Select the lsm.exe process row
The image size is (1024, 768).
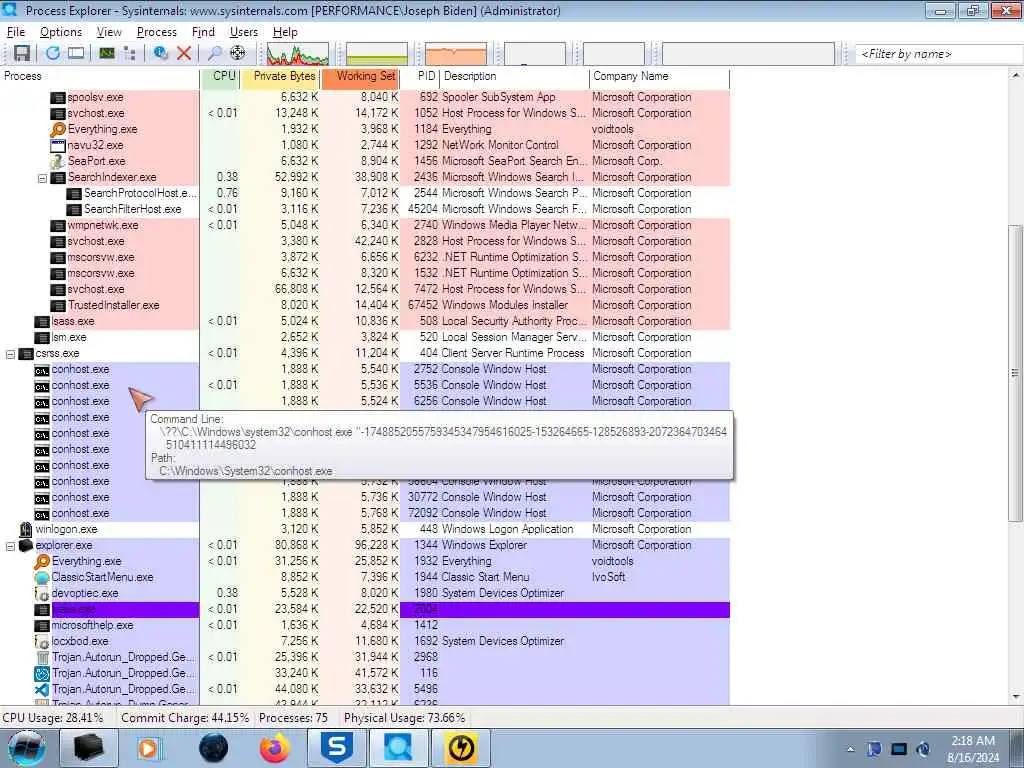point(365,337)
